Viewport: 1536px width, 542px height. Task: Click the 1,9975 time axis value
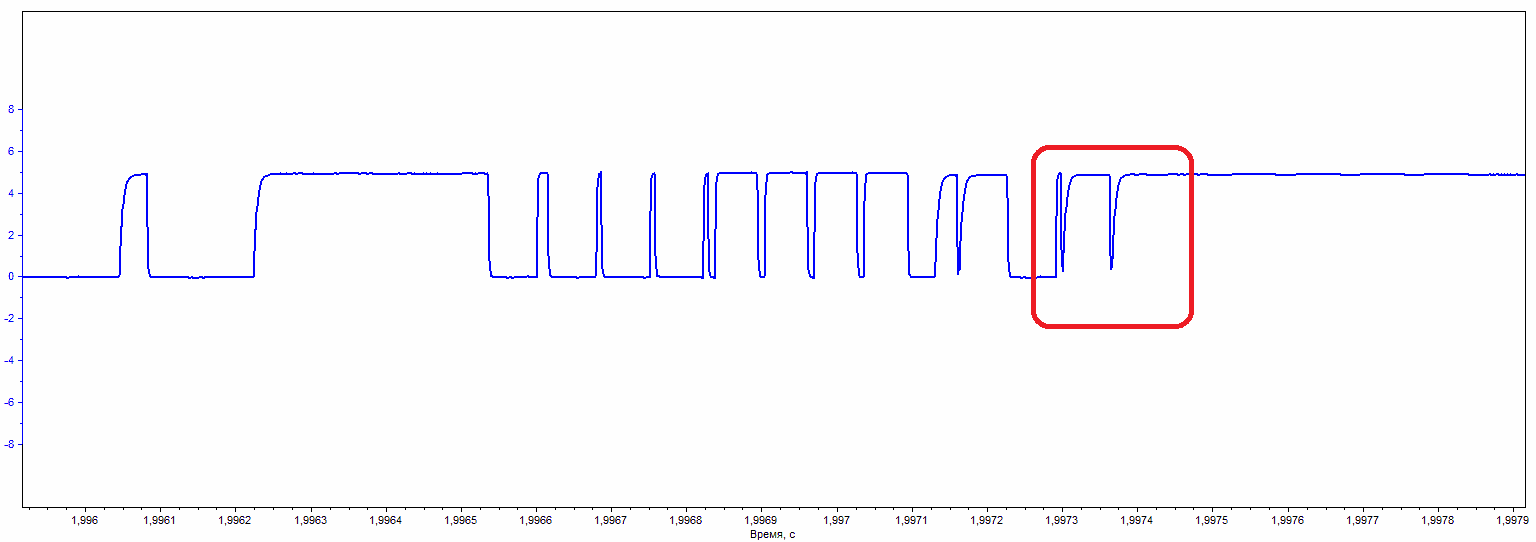click(1212, 521)
